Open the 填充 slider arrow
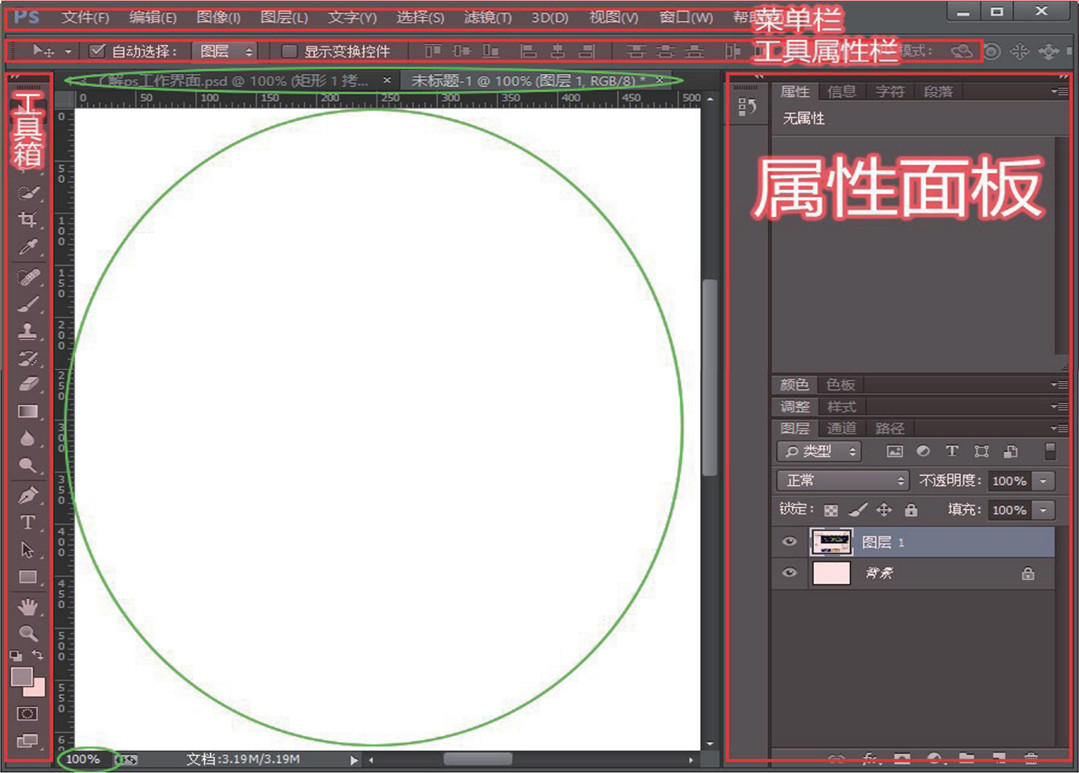The width and height of the screenshot is (1079, 773). point(1043,510)
